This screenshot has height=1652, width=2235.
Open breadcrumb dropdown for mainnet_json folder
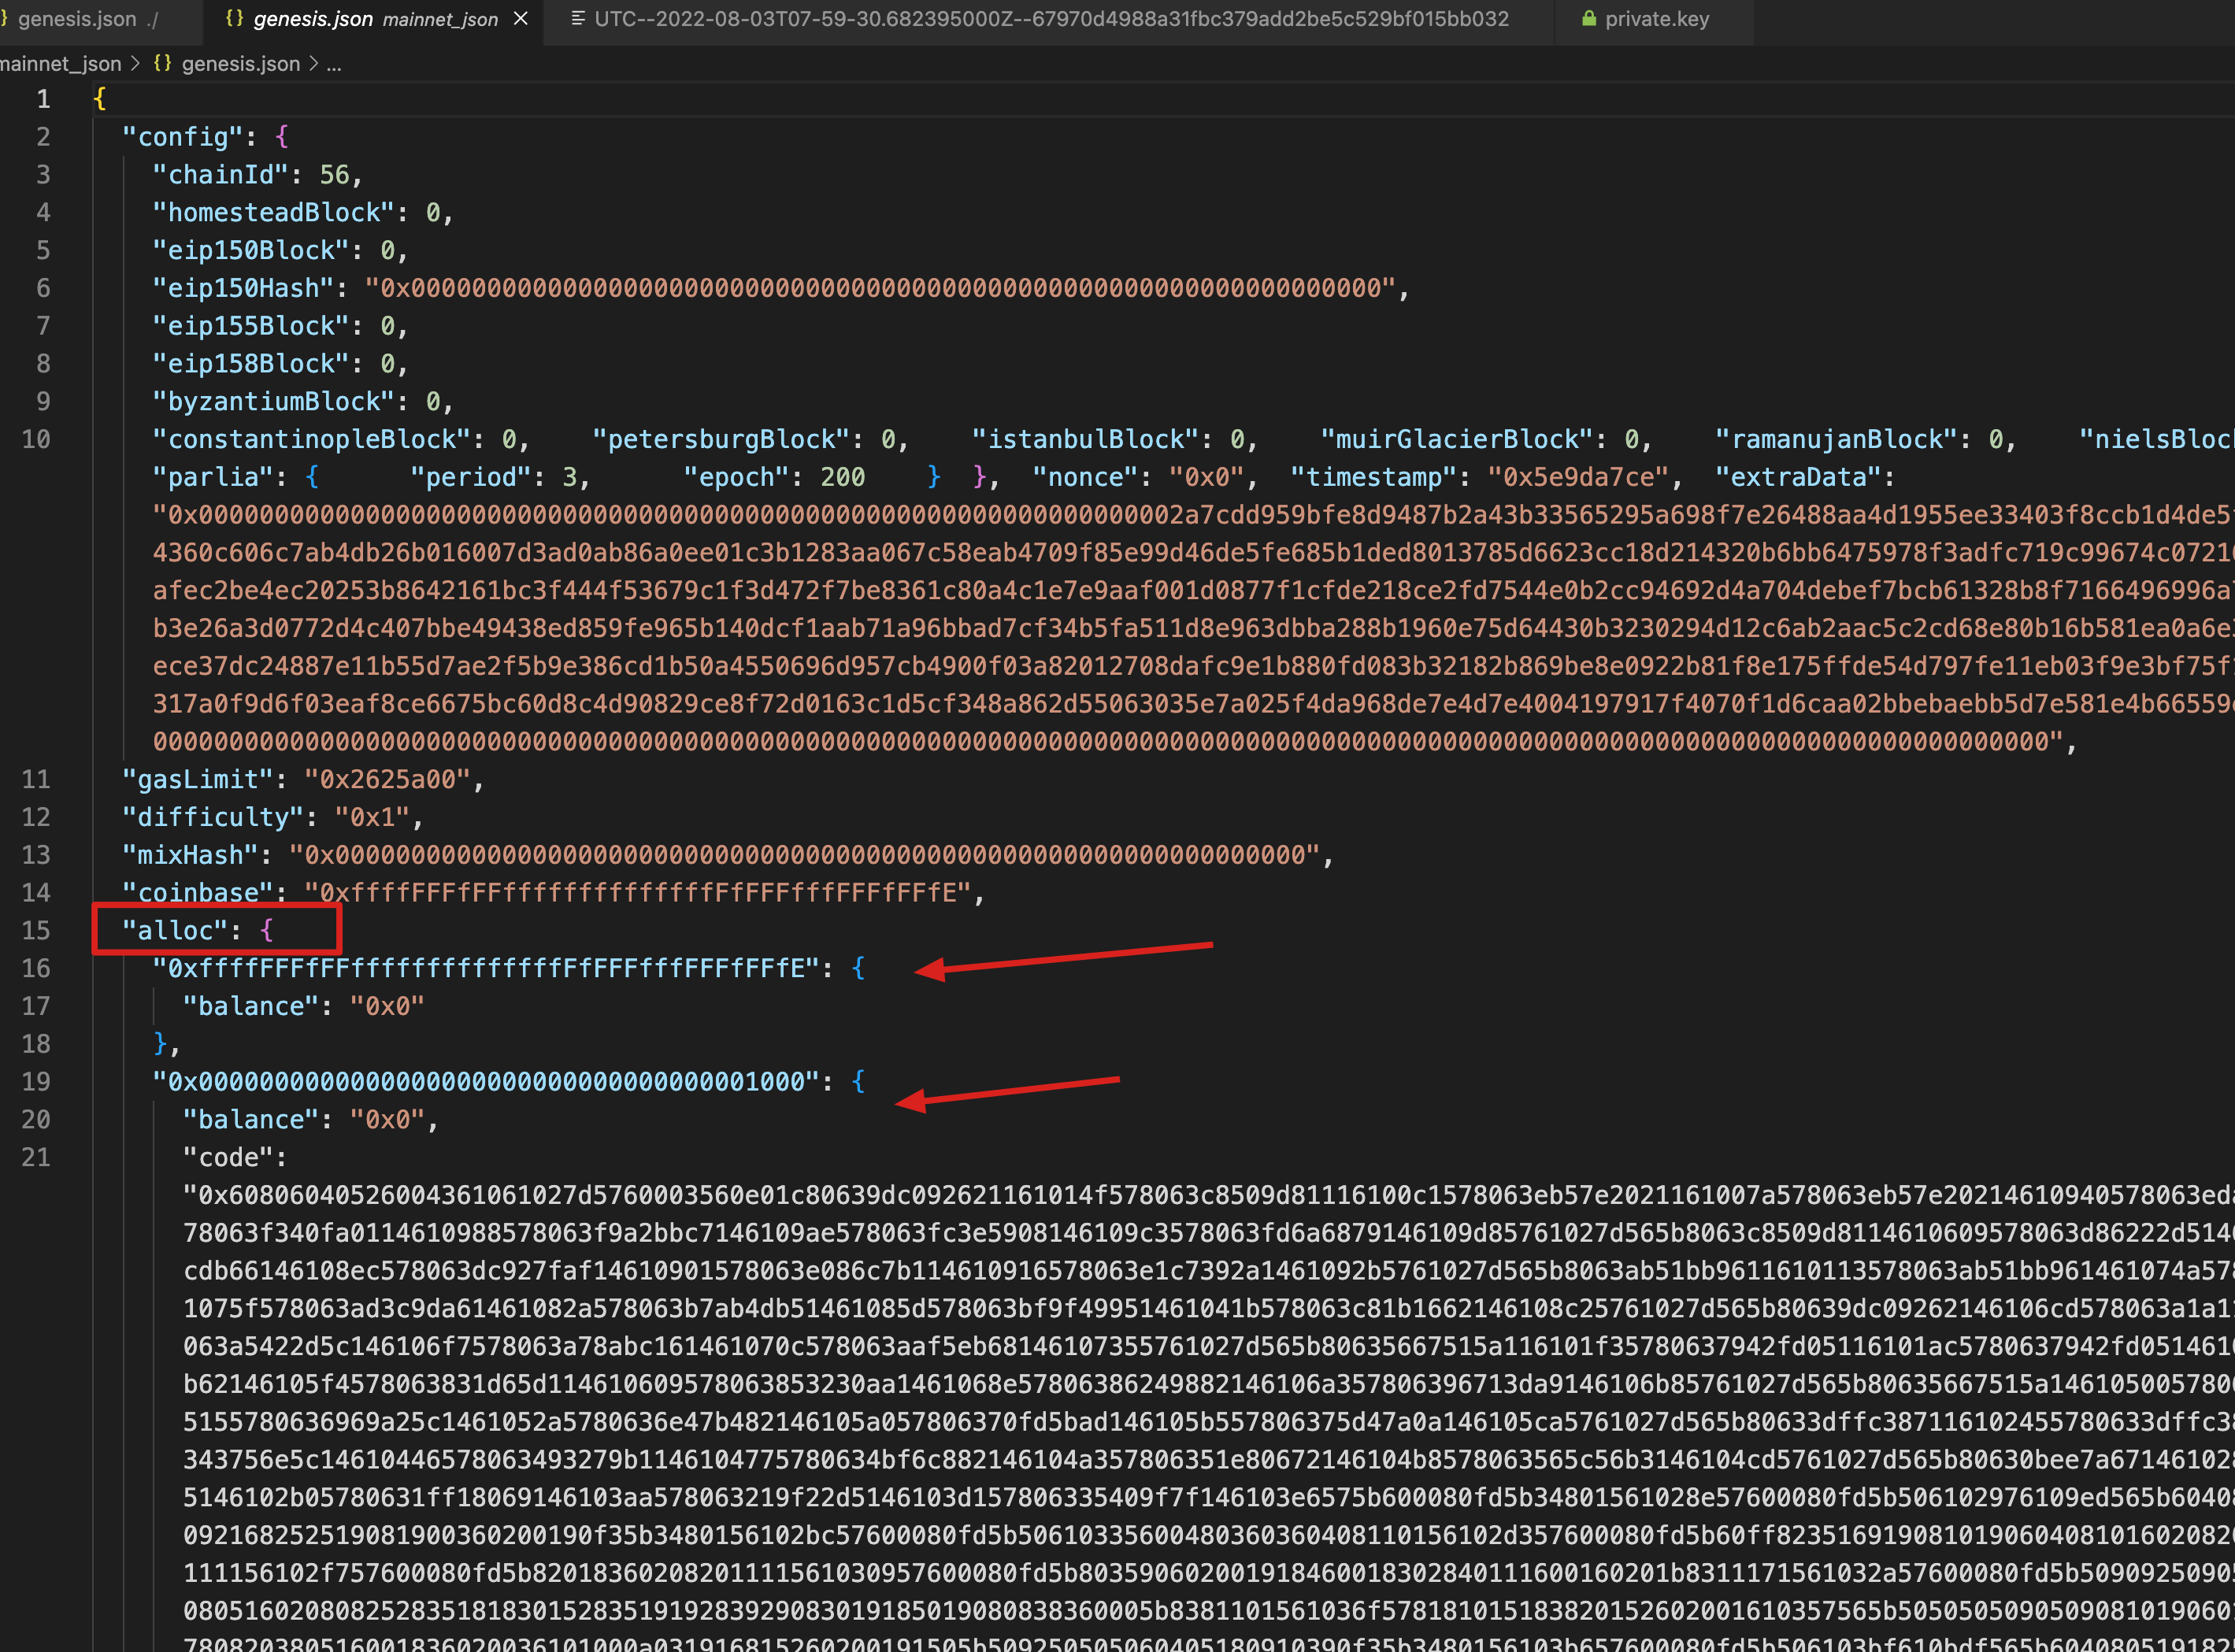60,63
